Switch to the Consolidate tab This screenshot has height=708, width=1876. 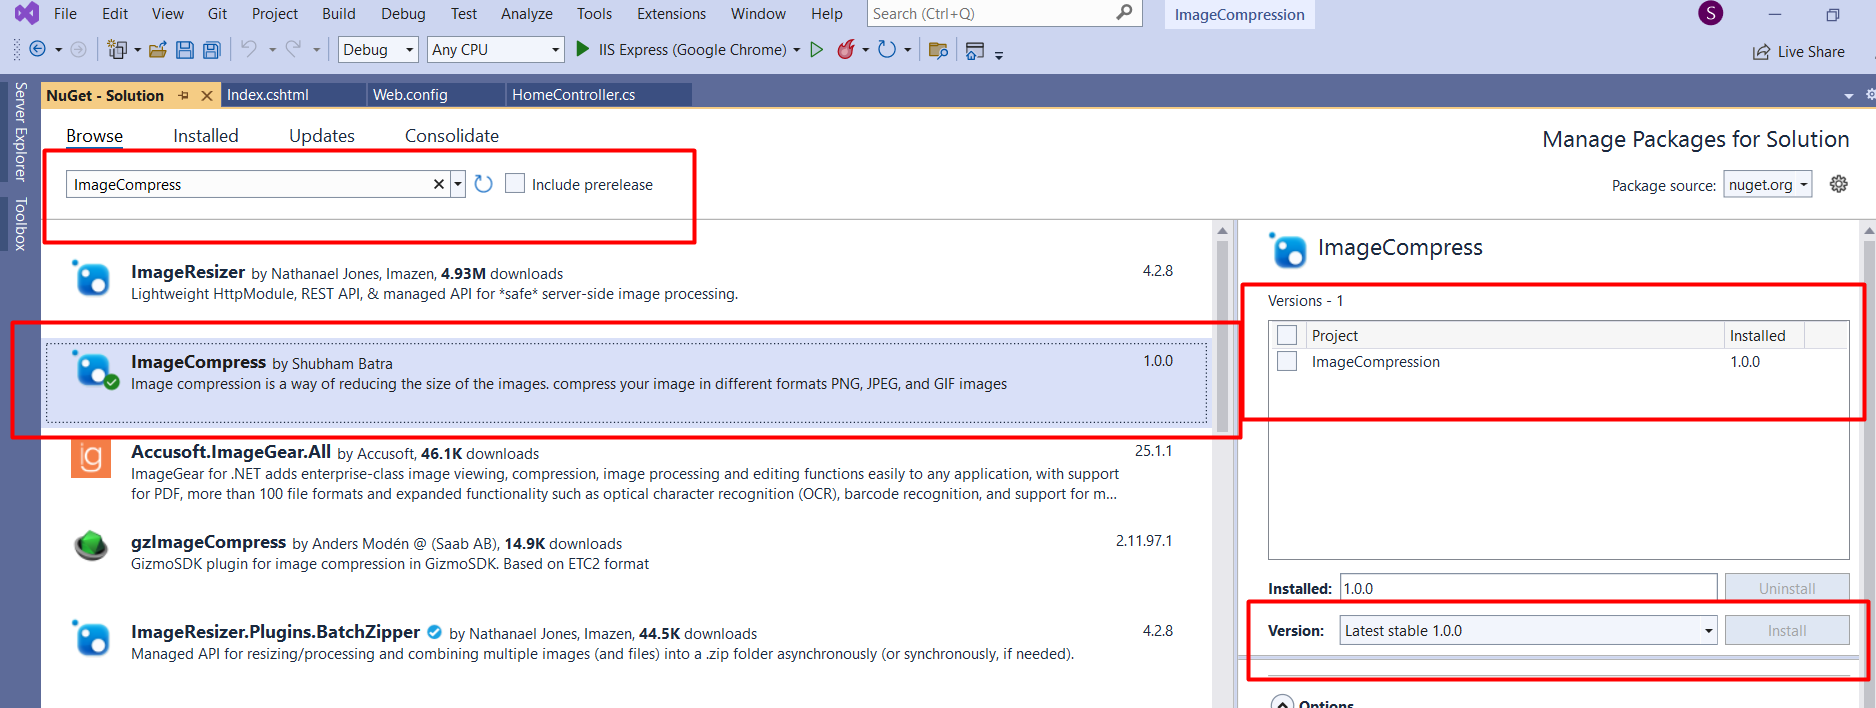(x=451, y=135)
